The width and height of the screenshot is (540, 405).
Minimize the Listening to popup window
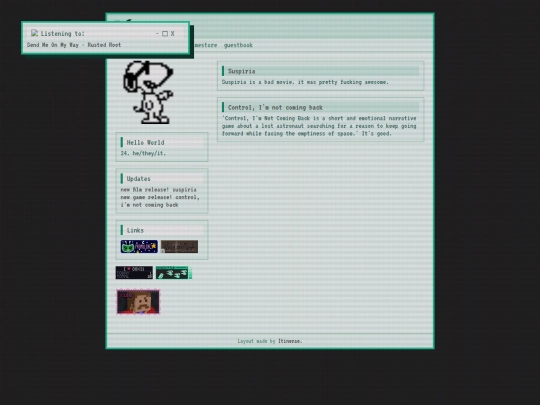157,33
